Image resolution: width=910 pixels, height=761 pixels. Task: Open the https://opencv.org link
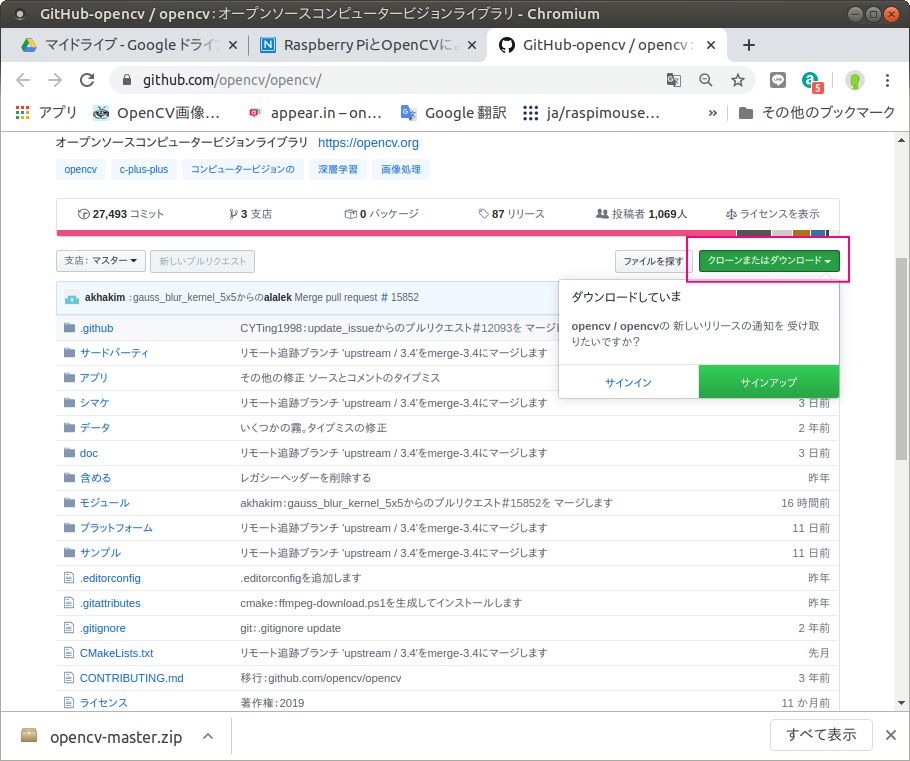pyautogui.click(x=368, y=143)
